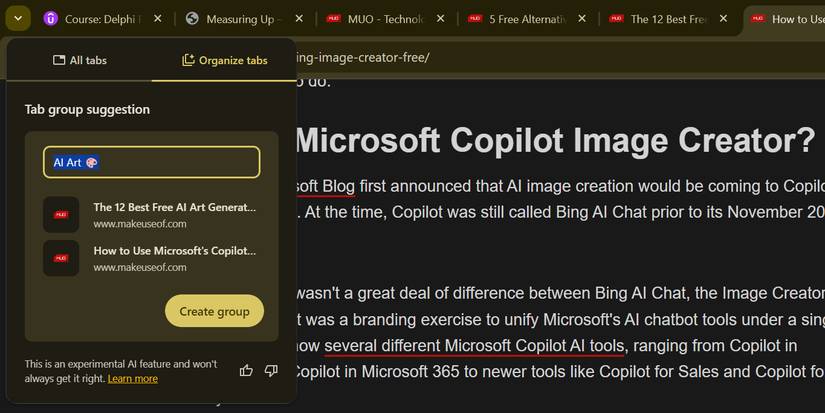Click the tab search dropdown arrow

tap(19, 19)
